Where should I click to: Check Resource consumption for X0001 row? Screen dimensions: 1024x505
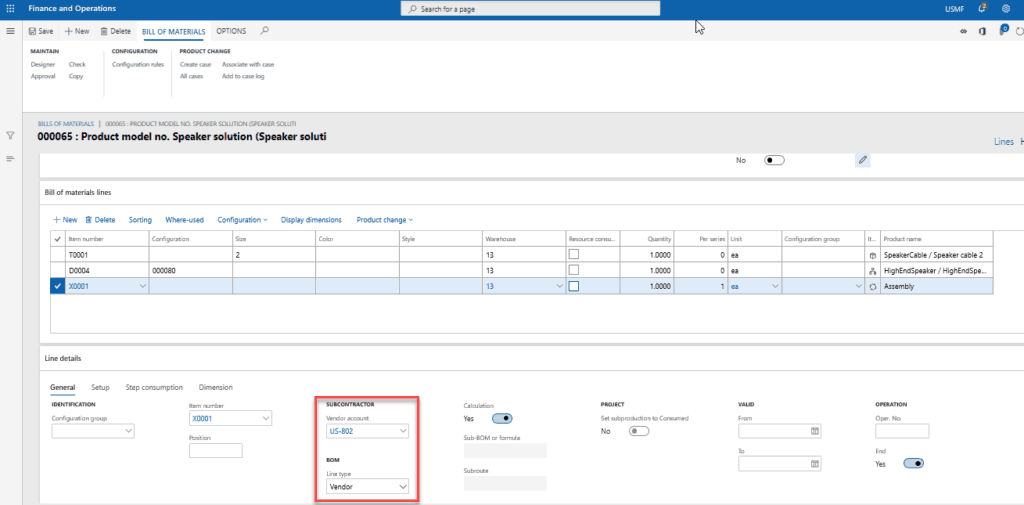click(573, 285)
